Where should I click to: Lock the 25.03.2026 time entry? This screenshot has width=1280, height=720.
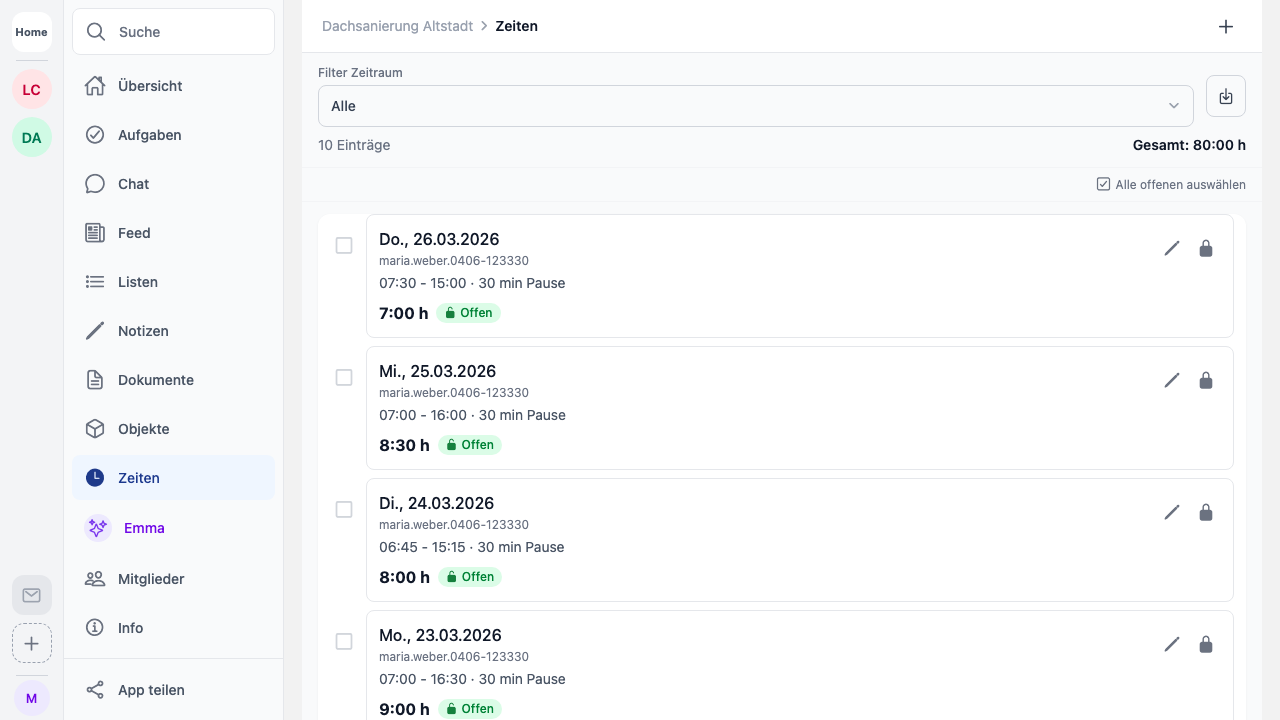[1206, 380]
